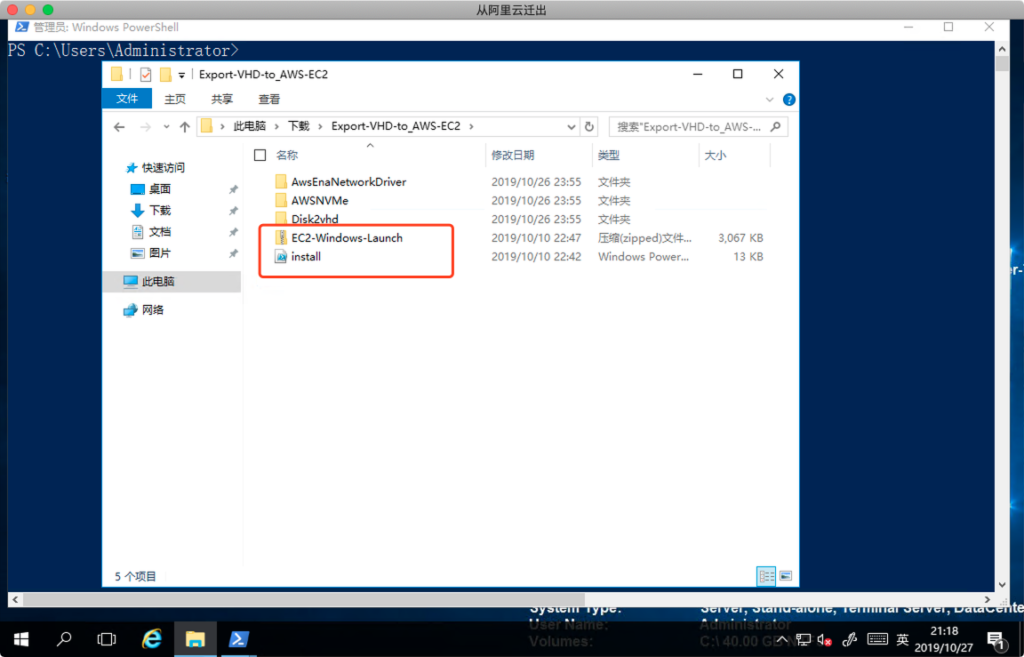Screen dimensions: 1024x657
Task: Switch to the 查看 ribbon tab
Action: [269, 99]
